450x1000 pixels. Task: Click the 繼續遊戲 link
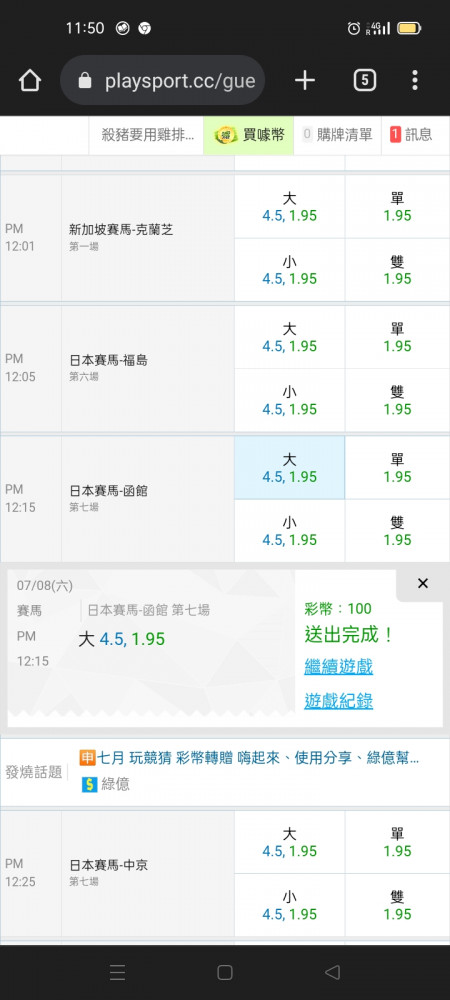pos(338,667)
